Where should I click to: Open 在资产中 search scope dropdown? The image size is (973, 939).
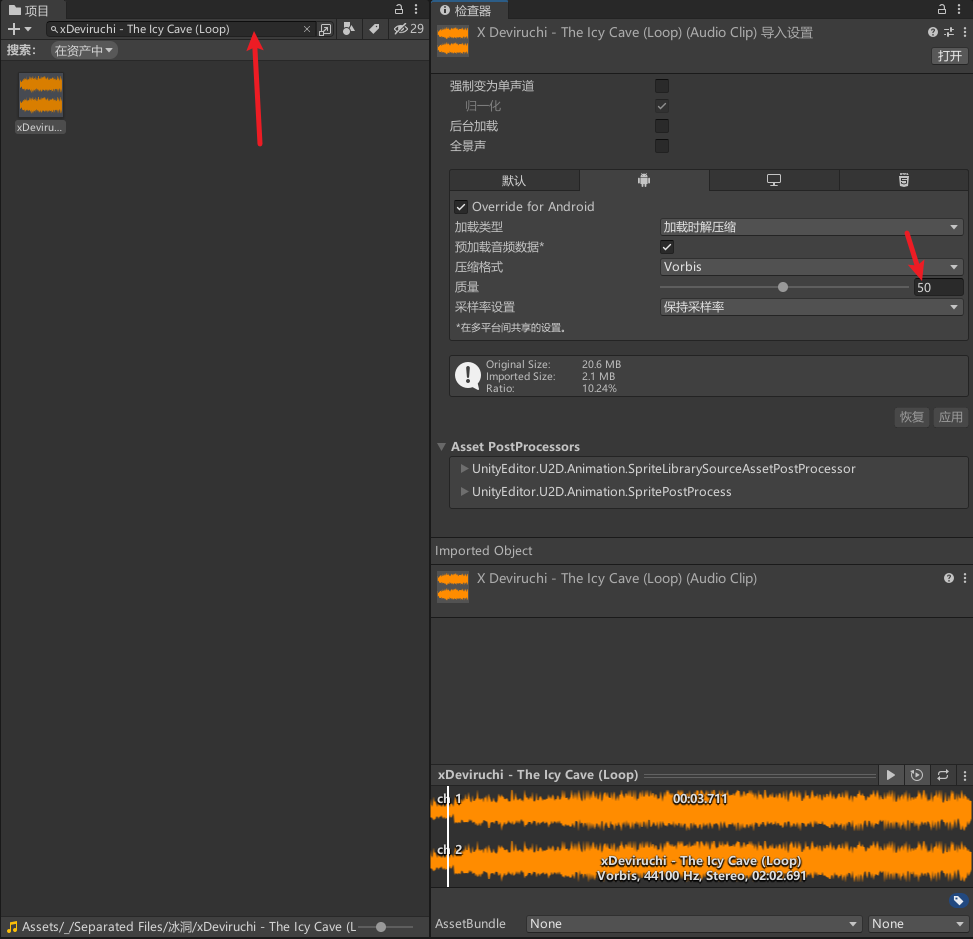pos(84,50)
